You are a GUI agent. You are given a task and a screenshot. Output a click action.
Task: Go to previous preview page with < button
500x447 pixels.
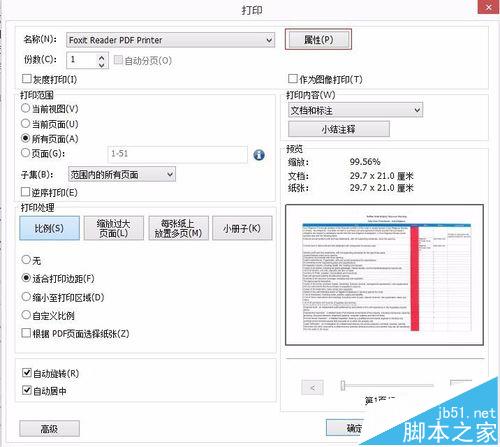[312, 388]
